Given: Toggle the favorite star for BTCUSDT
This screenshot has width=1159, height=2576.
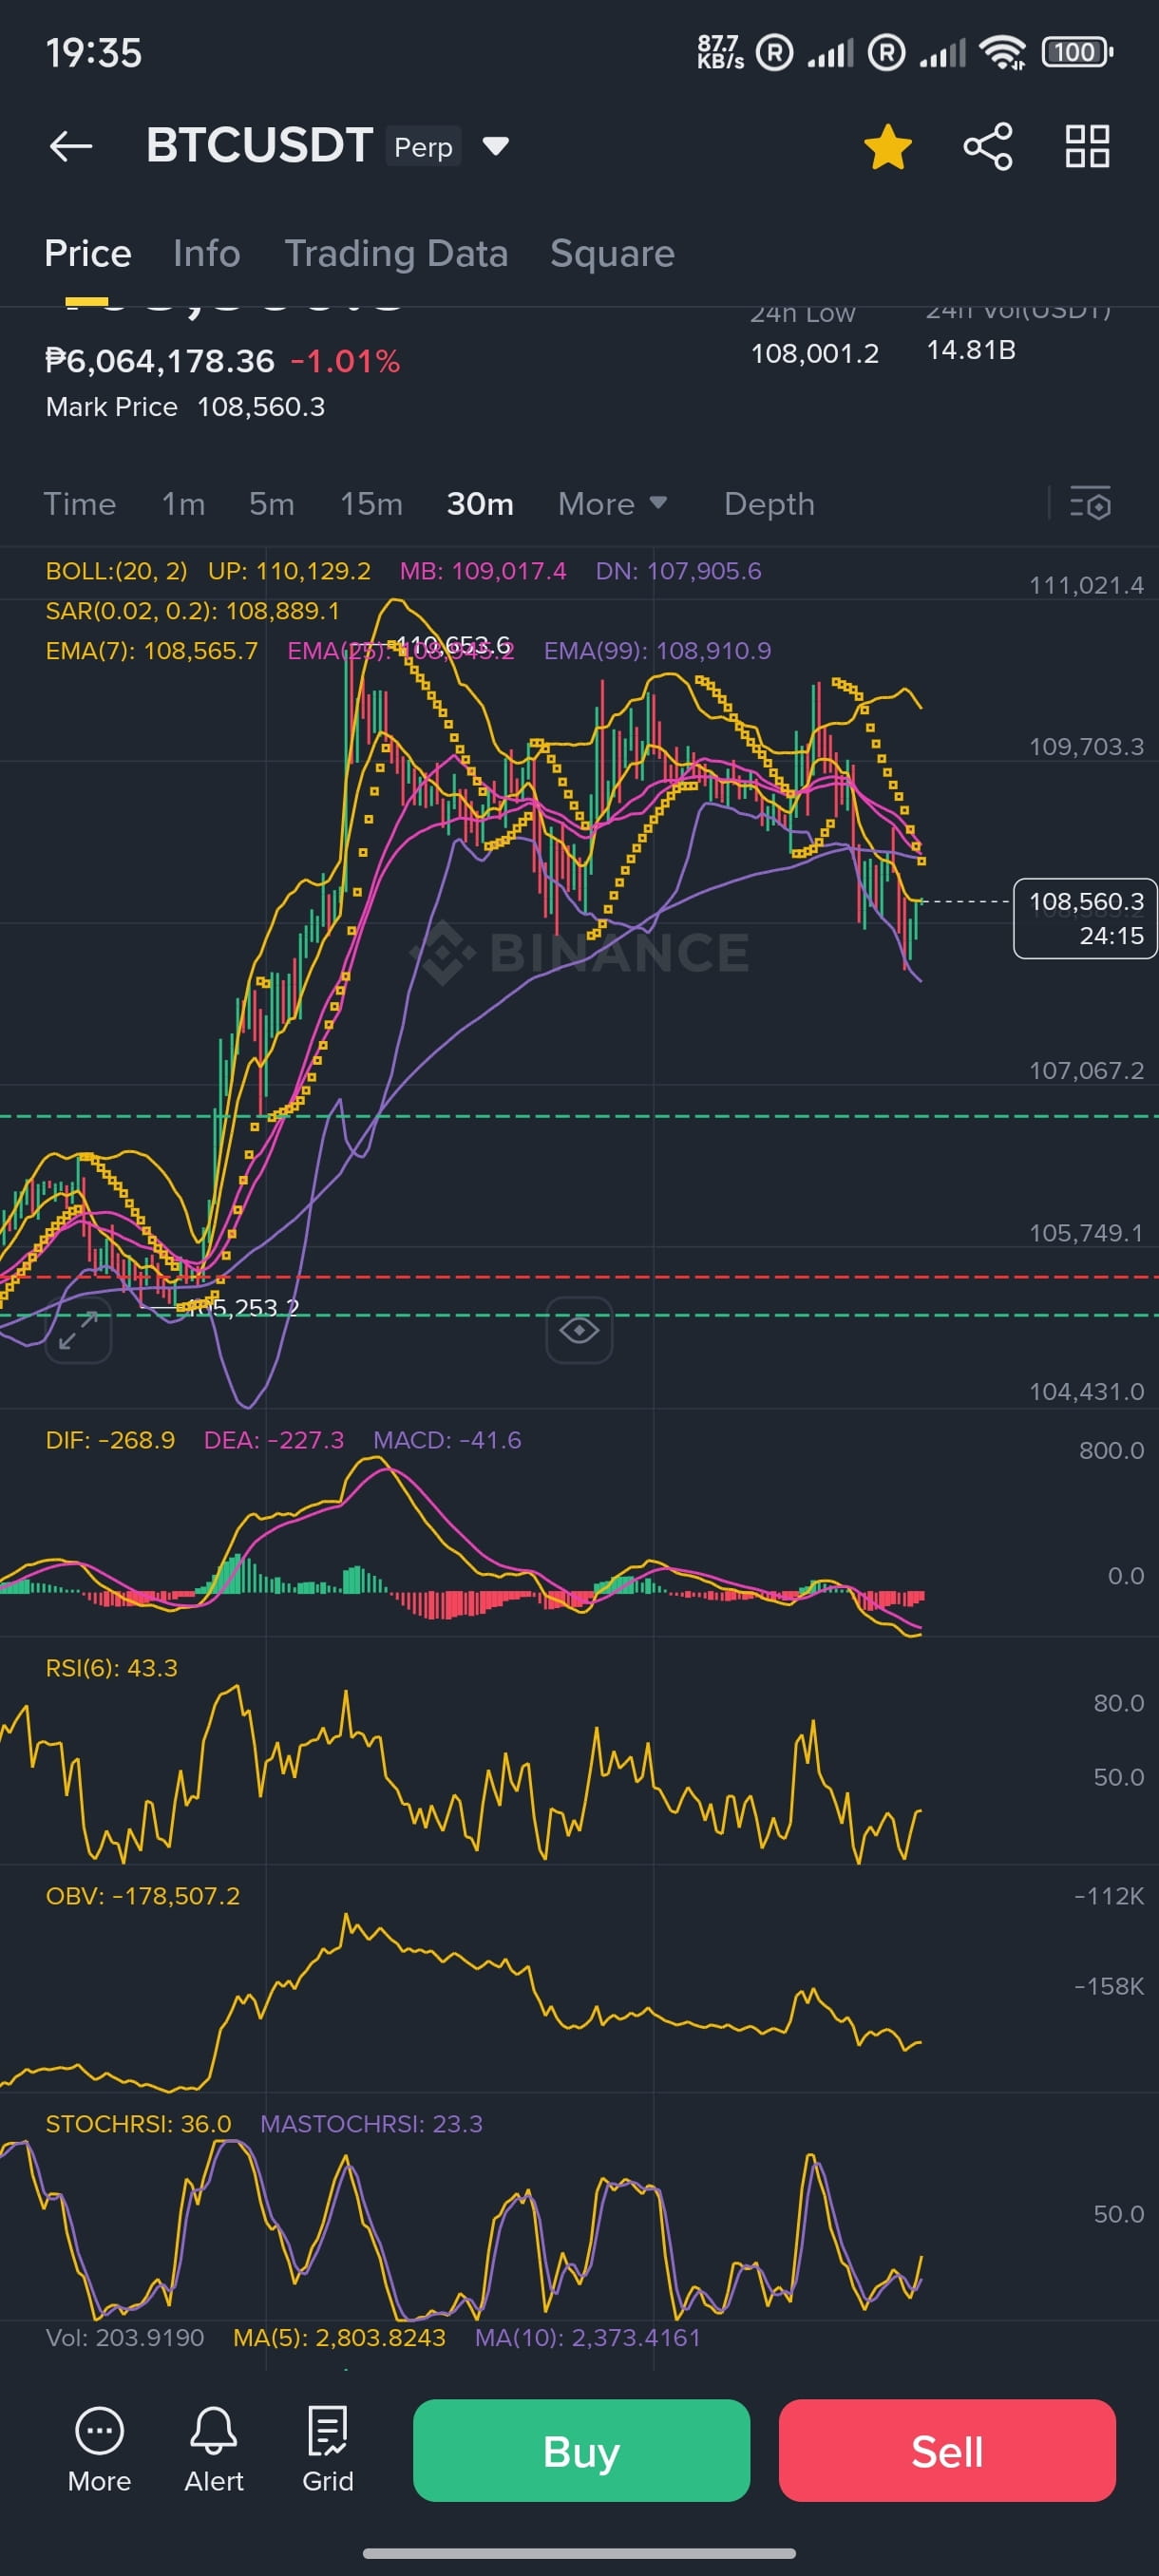Looking at the screenshot, I should coord(887,146).
